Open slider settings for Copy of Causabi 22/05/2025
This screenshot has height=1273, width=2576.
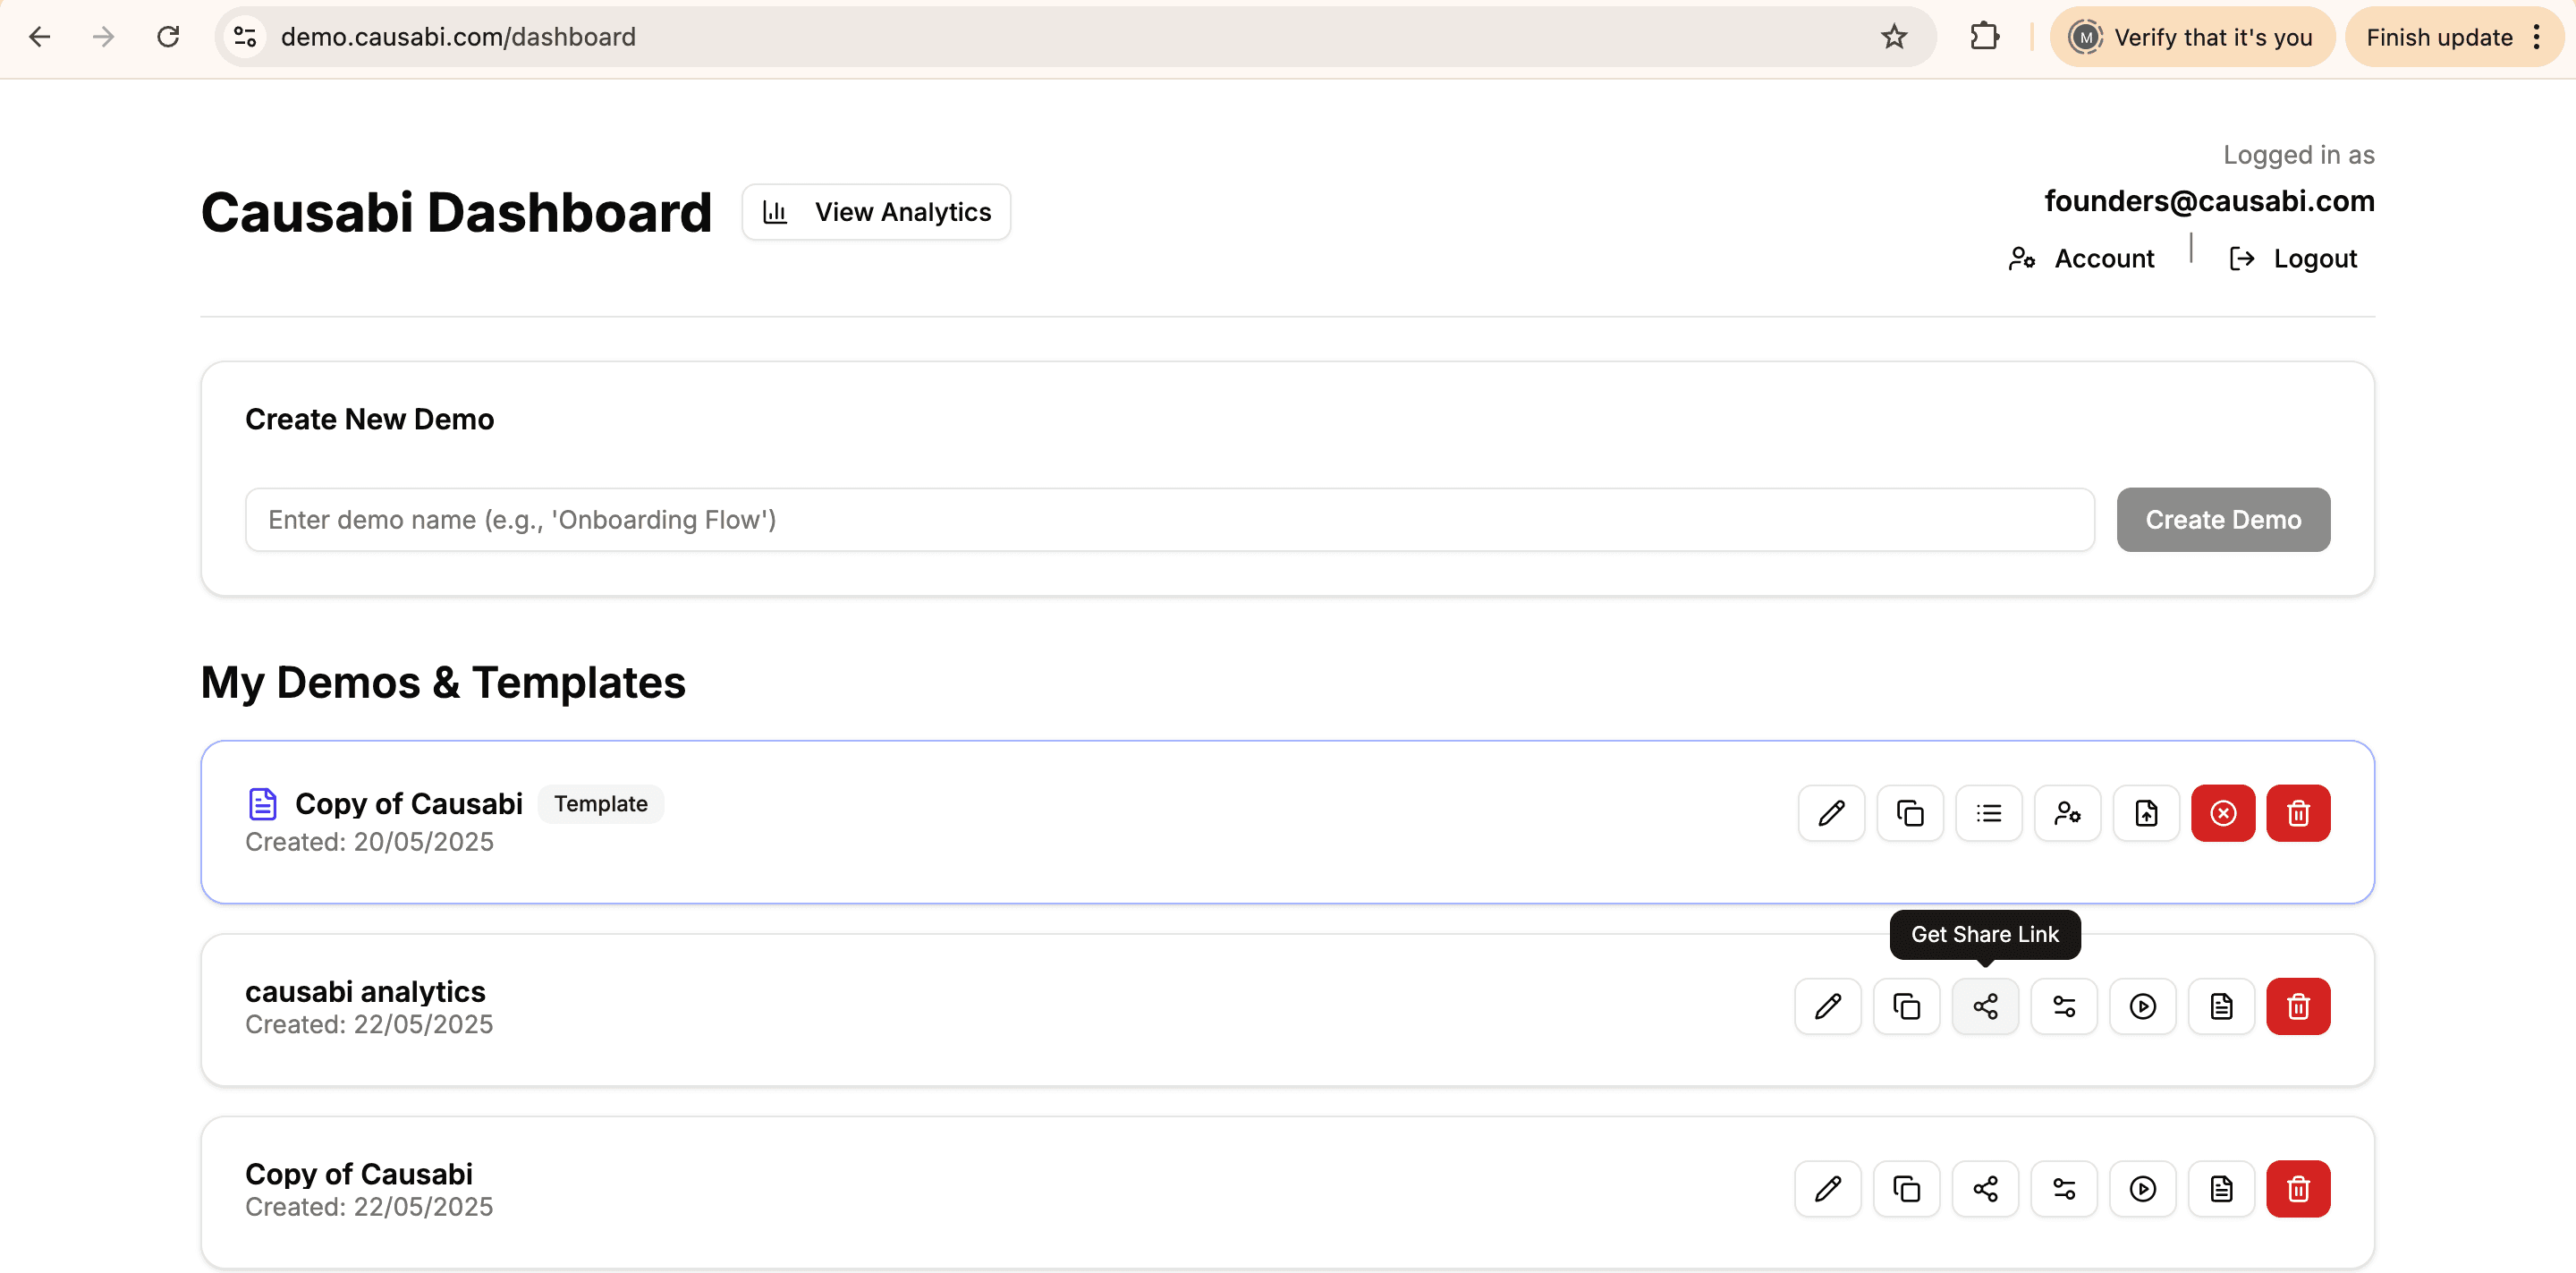pos(2064,1189)
